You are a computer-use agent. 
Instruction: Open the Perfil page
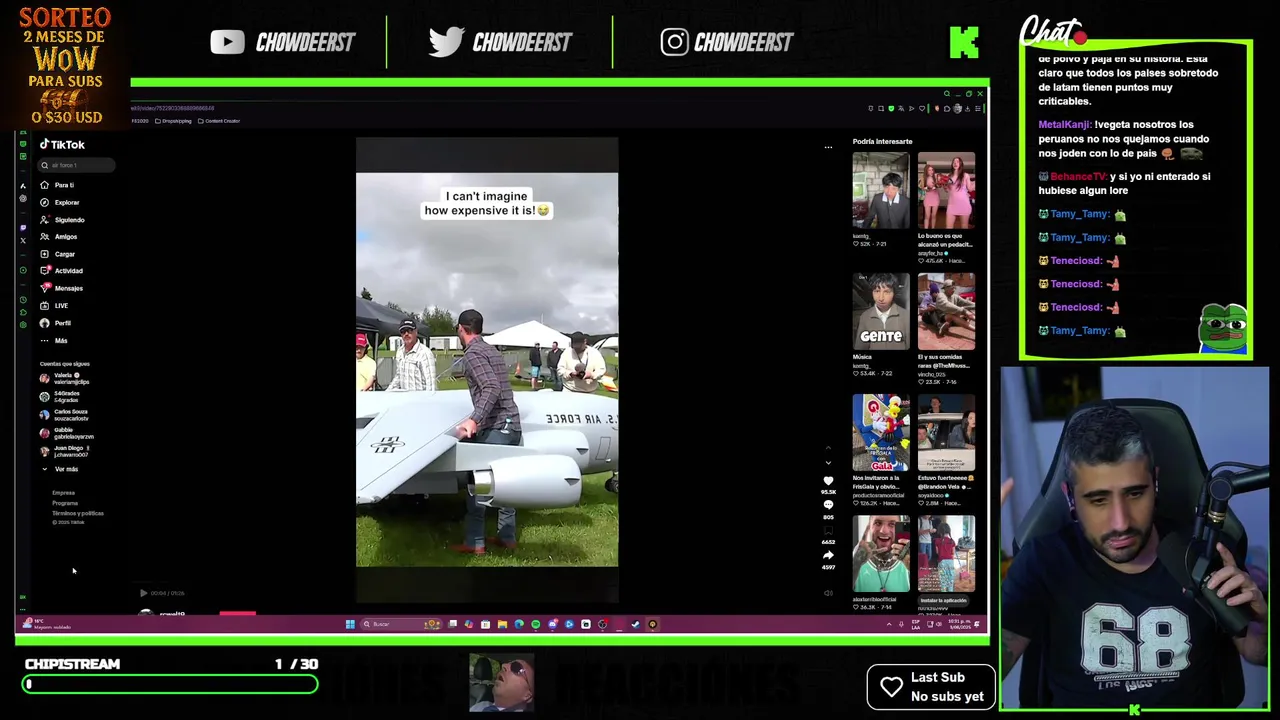(55, 323)
